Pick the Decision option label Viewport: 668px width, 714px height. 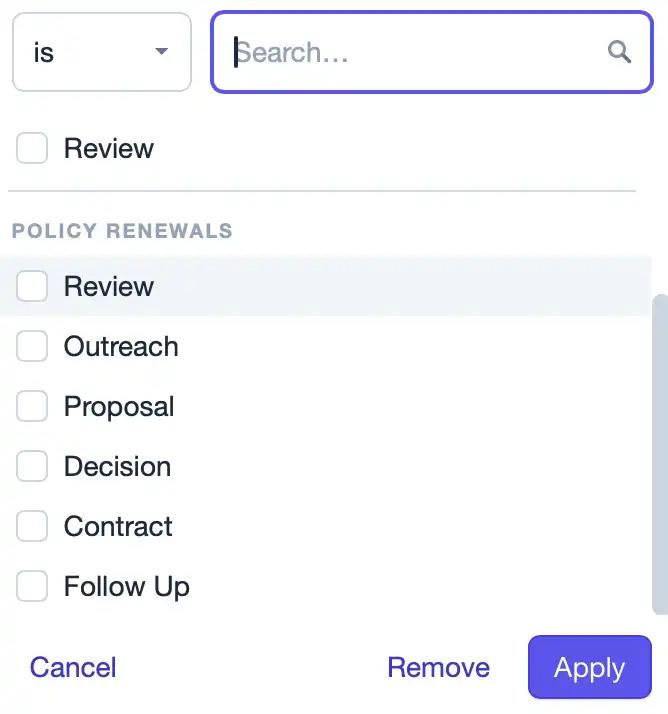click(117, 466)
